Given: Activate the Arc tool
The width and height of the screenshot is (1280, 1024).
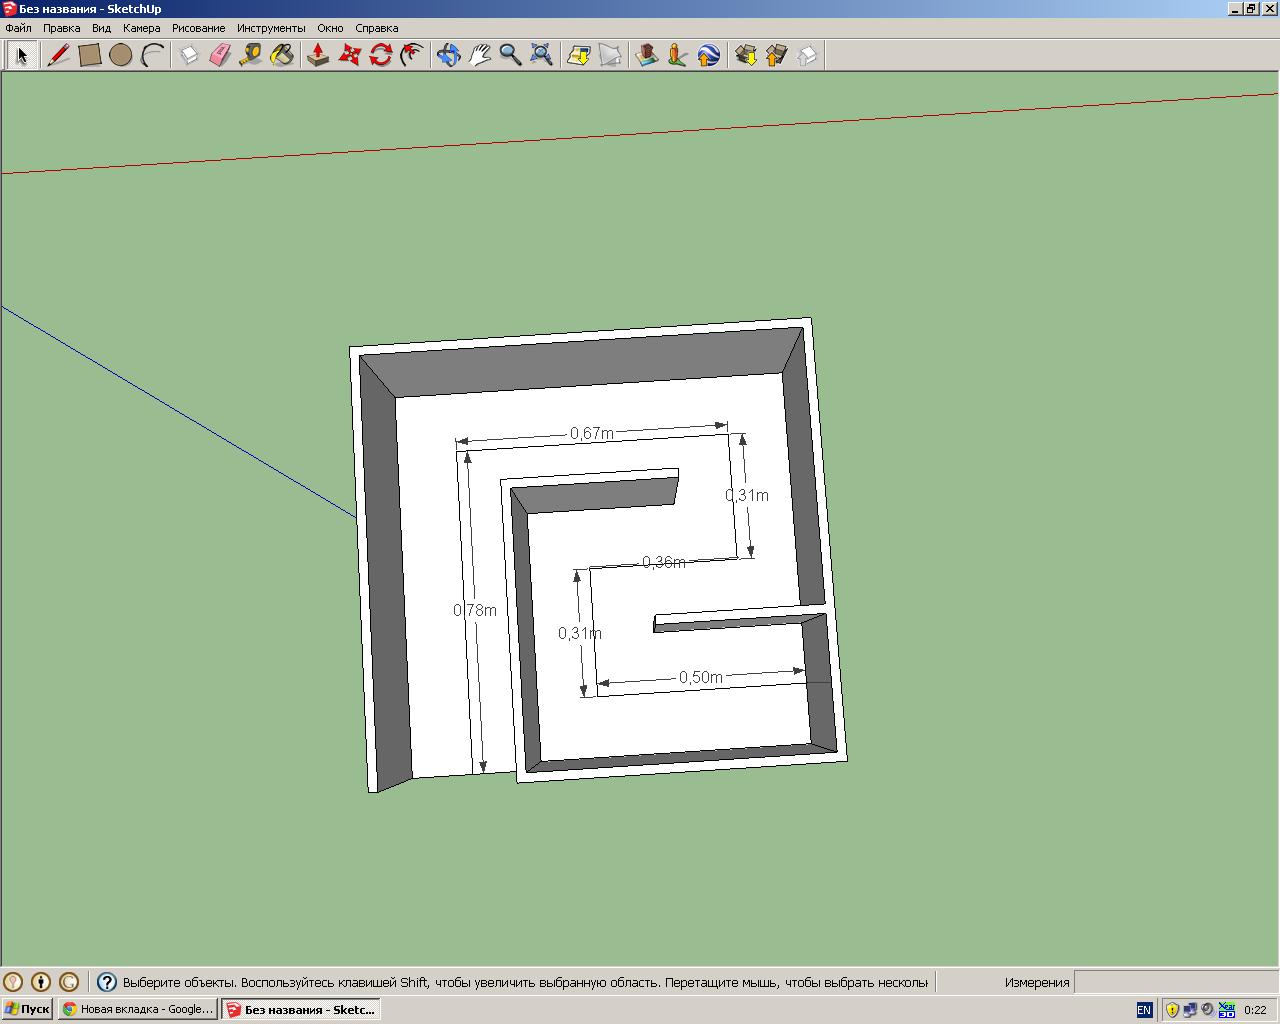Looking at the screenshot, I should pos(152,55).
